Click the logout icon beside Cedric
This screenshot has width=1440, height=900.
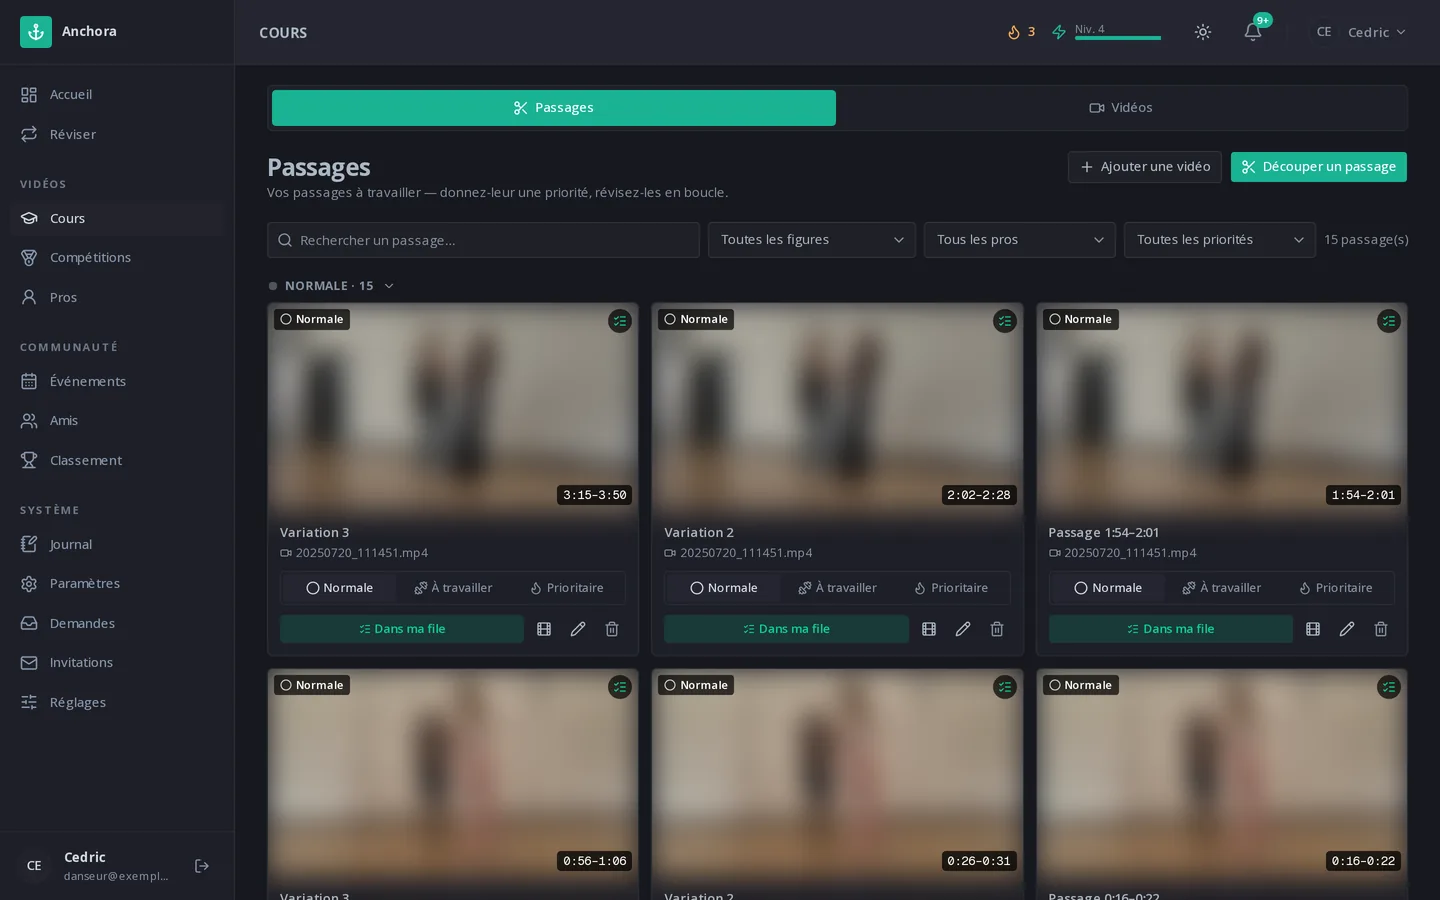(202, 866)
